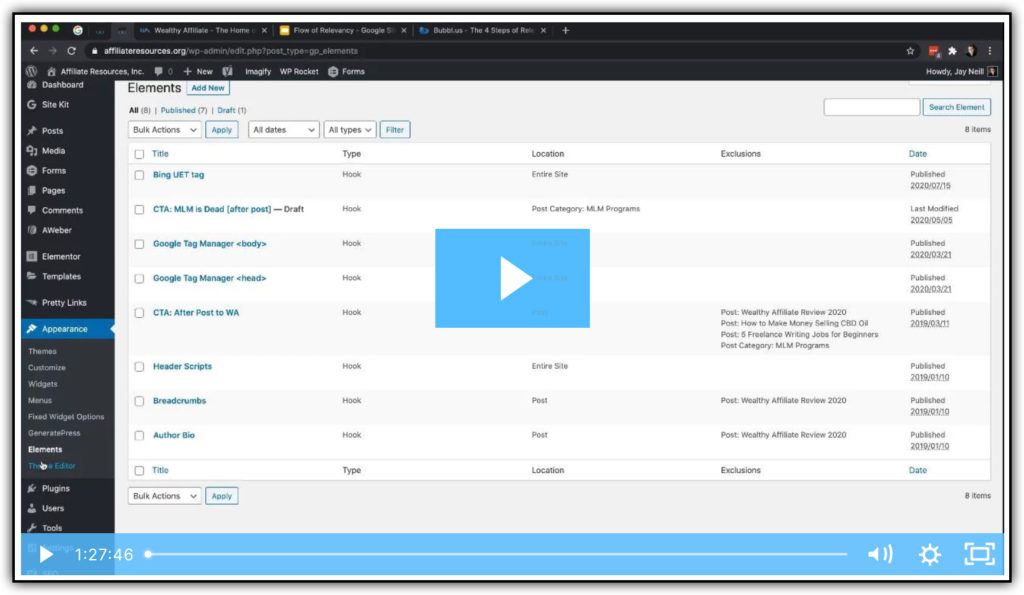Go back with browser back arrow
The width and height of the screenshot is (1024, 595).
pos(34,51)
